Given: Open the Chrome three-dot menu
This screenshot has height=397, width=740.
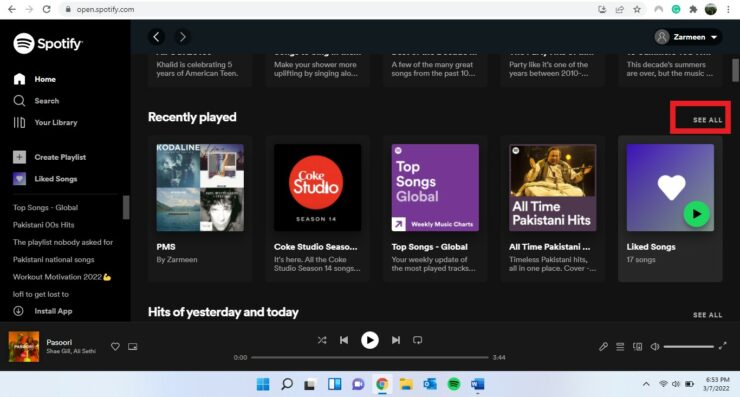Looking at the screenshot, I should 729,9.
